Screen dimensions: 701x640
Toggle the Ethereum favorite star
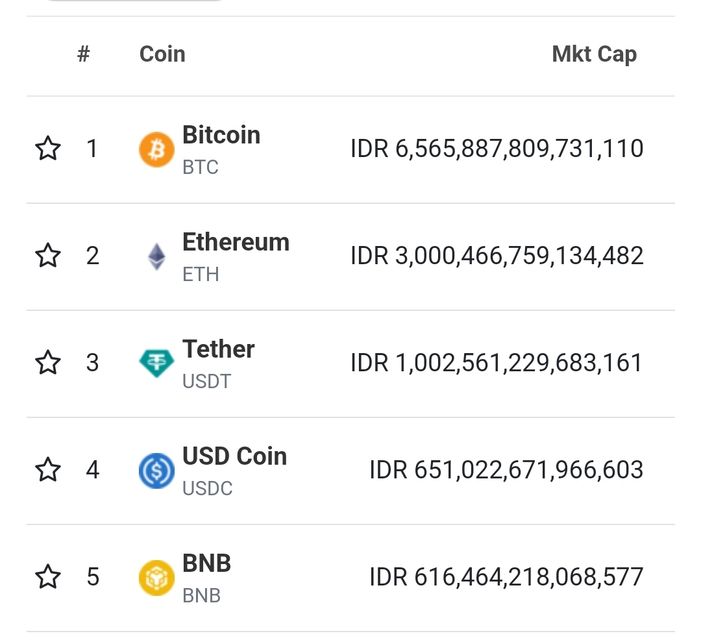[48, 256]
